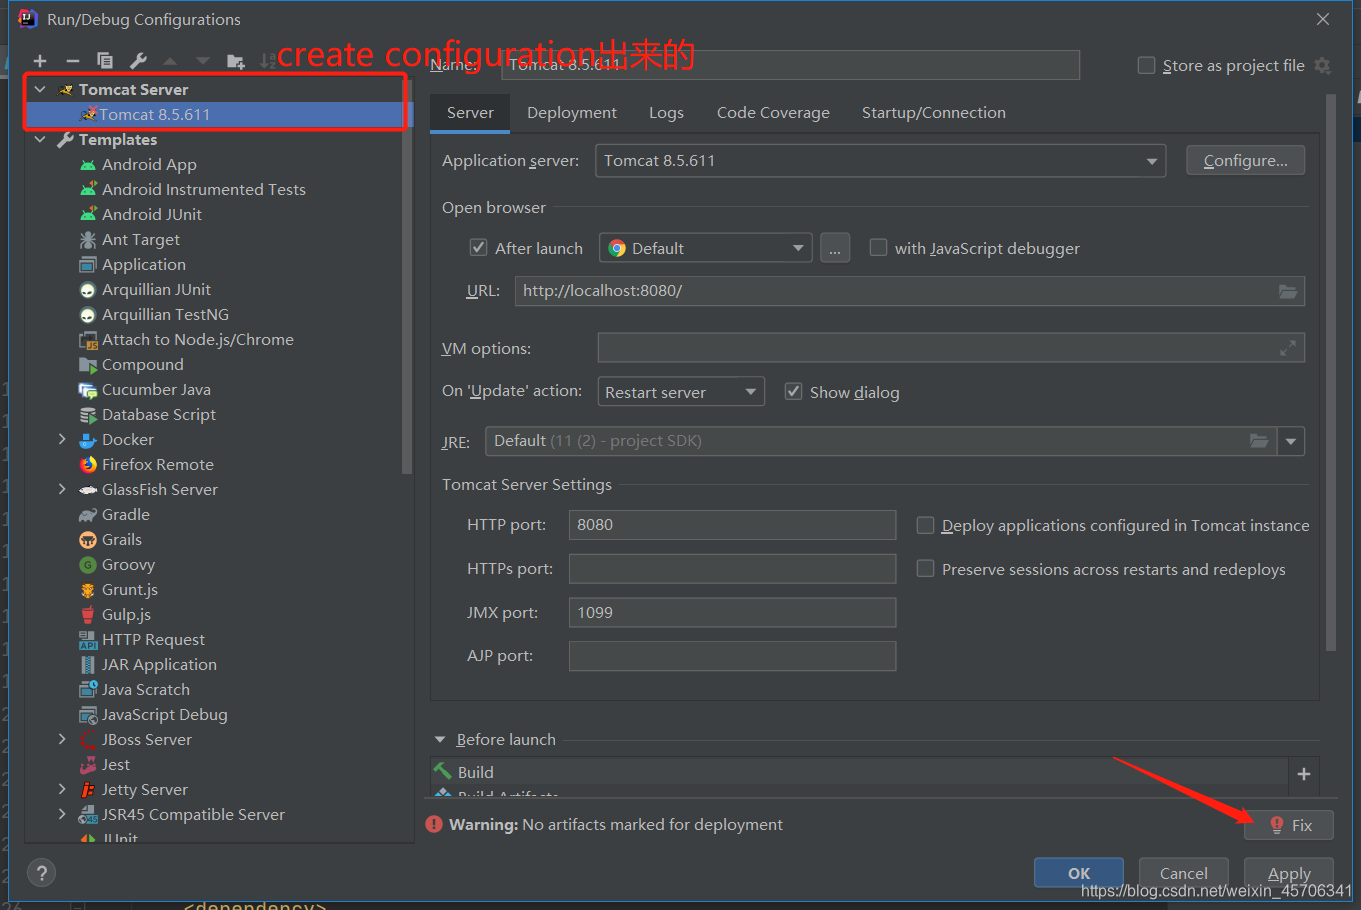Add a Before launch task with plus icon
The image size is (1361, 910).
tap(1304, 774)
